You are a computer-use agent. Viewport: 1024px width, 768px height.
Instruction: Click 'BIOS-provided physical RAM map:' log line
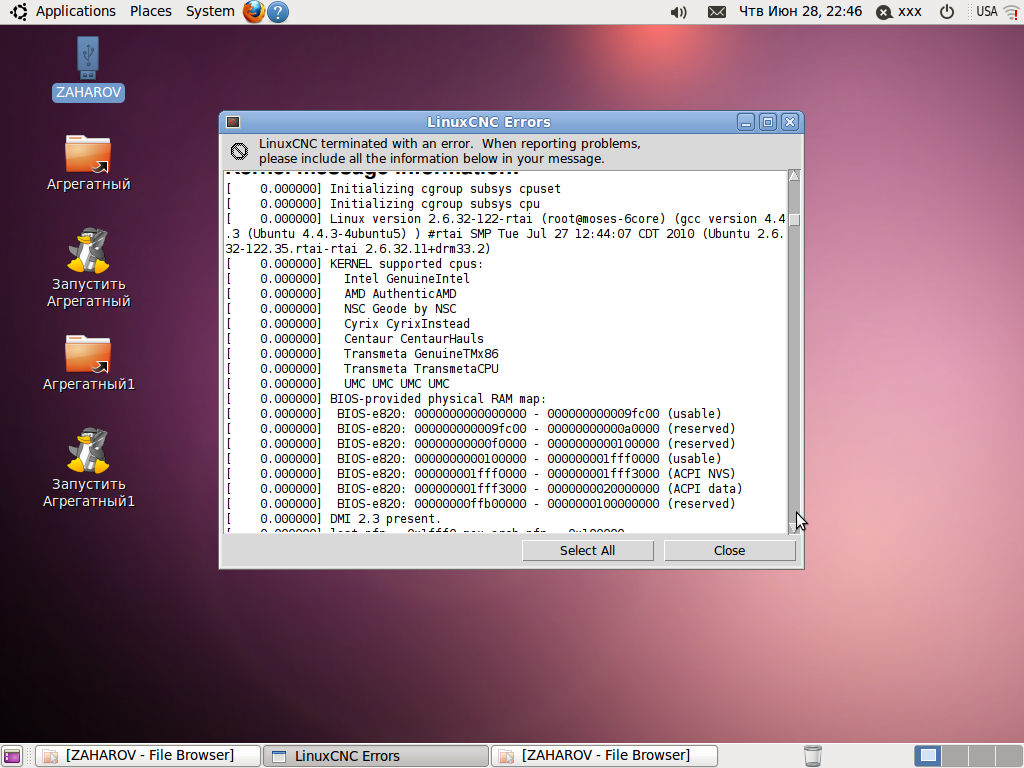pos(386,399)
